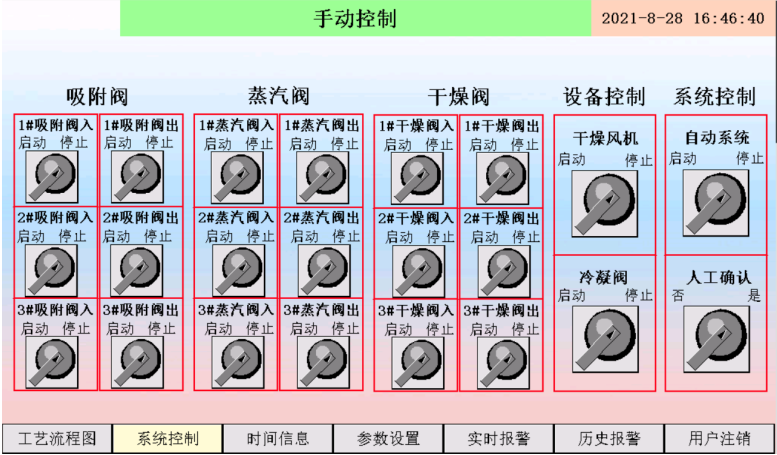Click the 启动 label under 3#干燥阀出

coord(484,329)
